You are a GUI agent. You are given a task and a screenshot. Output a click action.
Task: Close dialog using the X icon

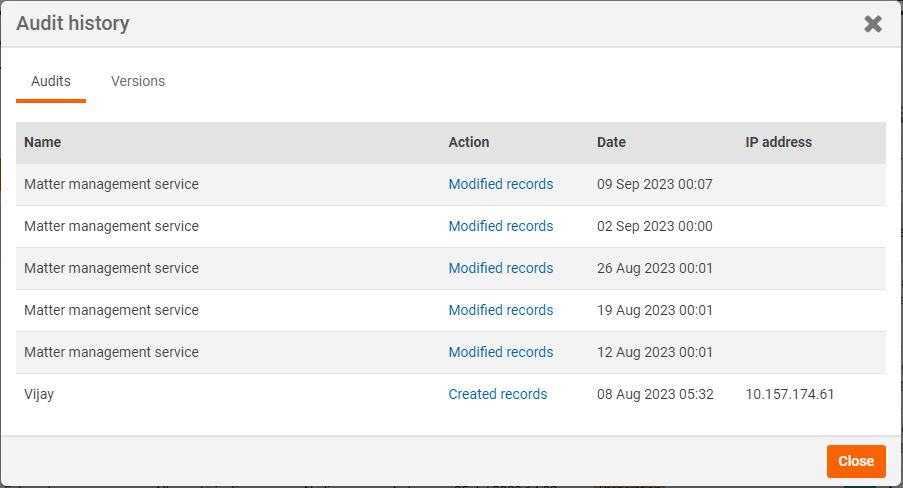pyautogui.click(x=873, y=24)
